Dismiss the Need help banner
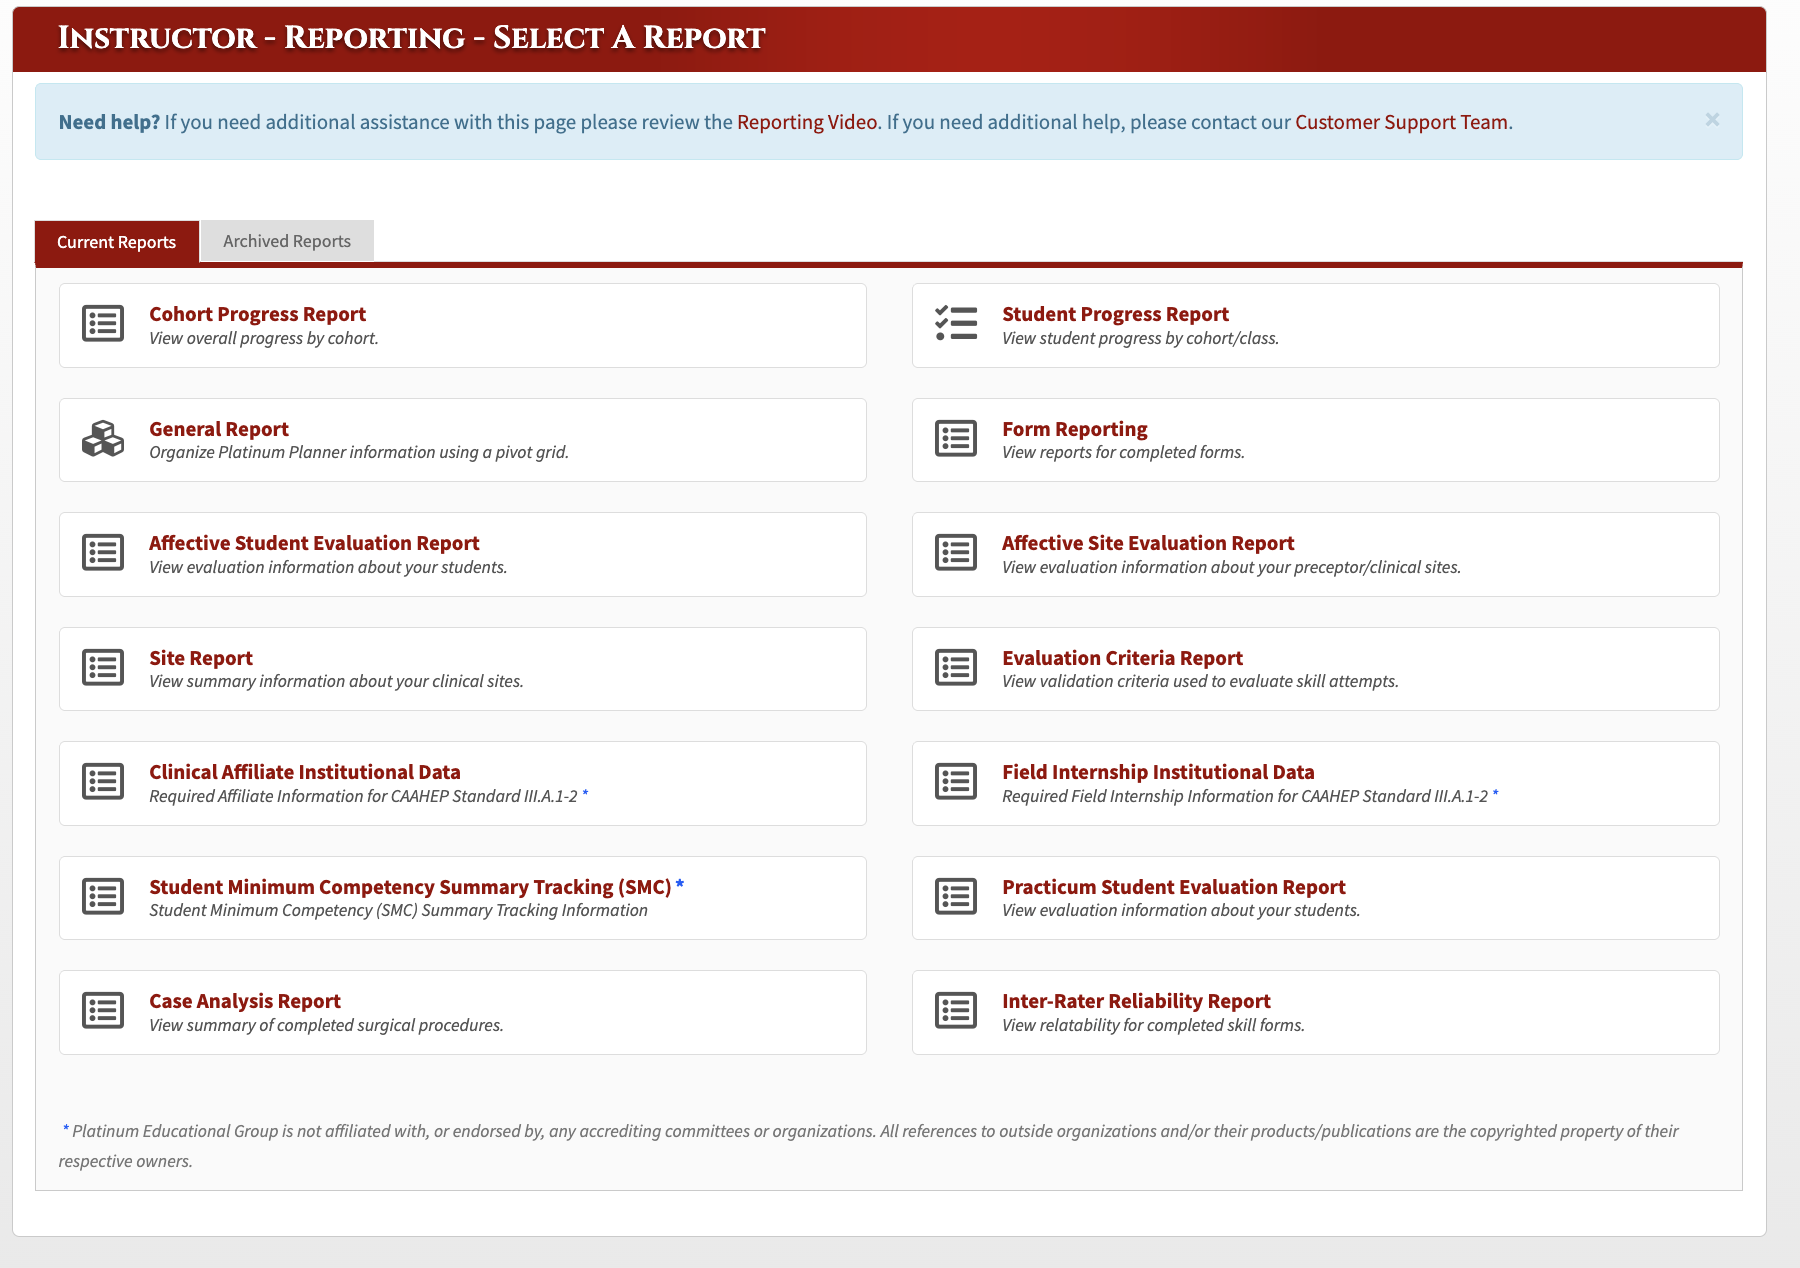The width and height of the screenshot is (1800, 1268). pyautogui.click(x=1712, y=120)
